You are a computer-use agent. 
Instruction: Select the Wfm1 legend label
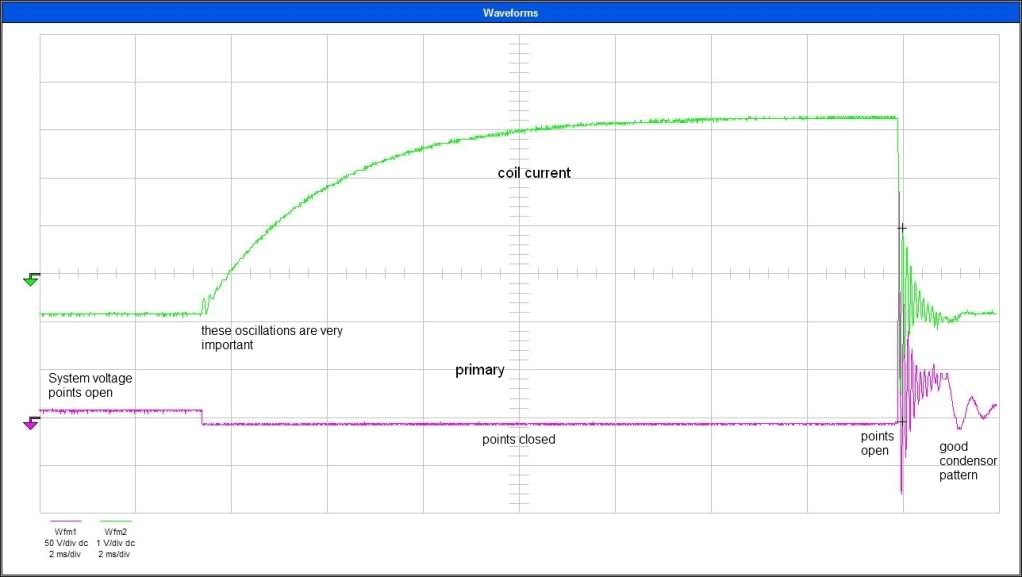tap(65, 531)
